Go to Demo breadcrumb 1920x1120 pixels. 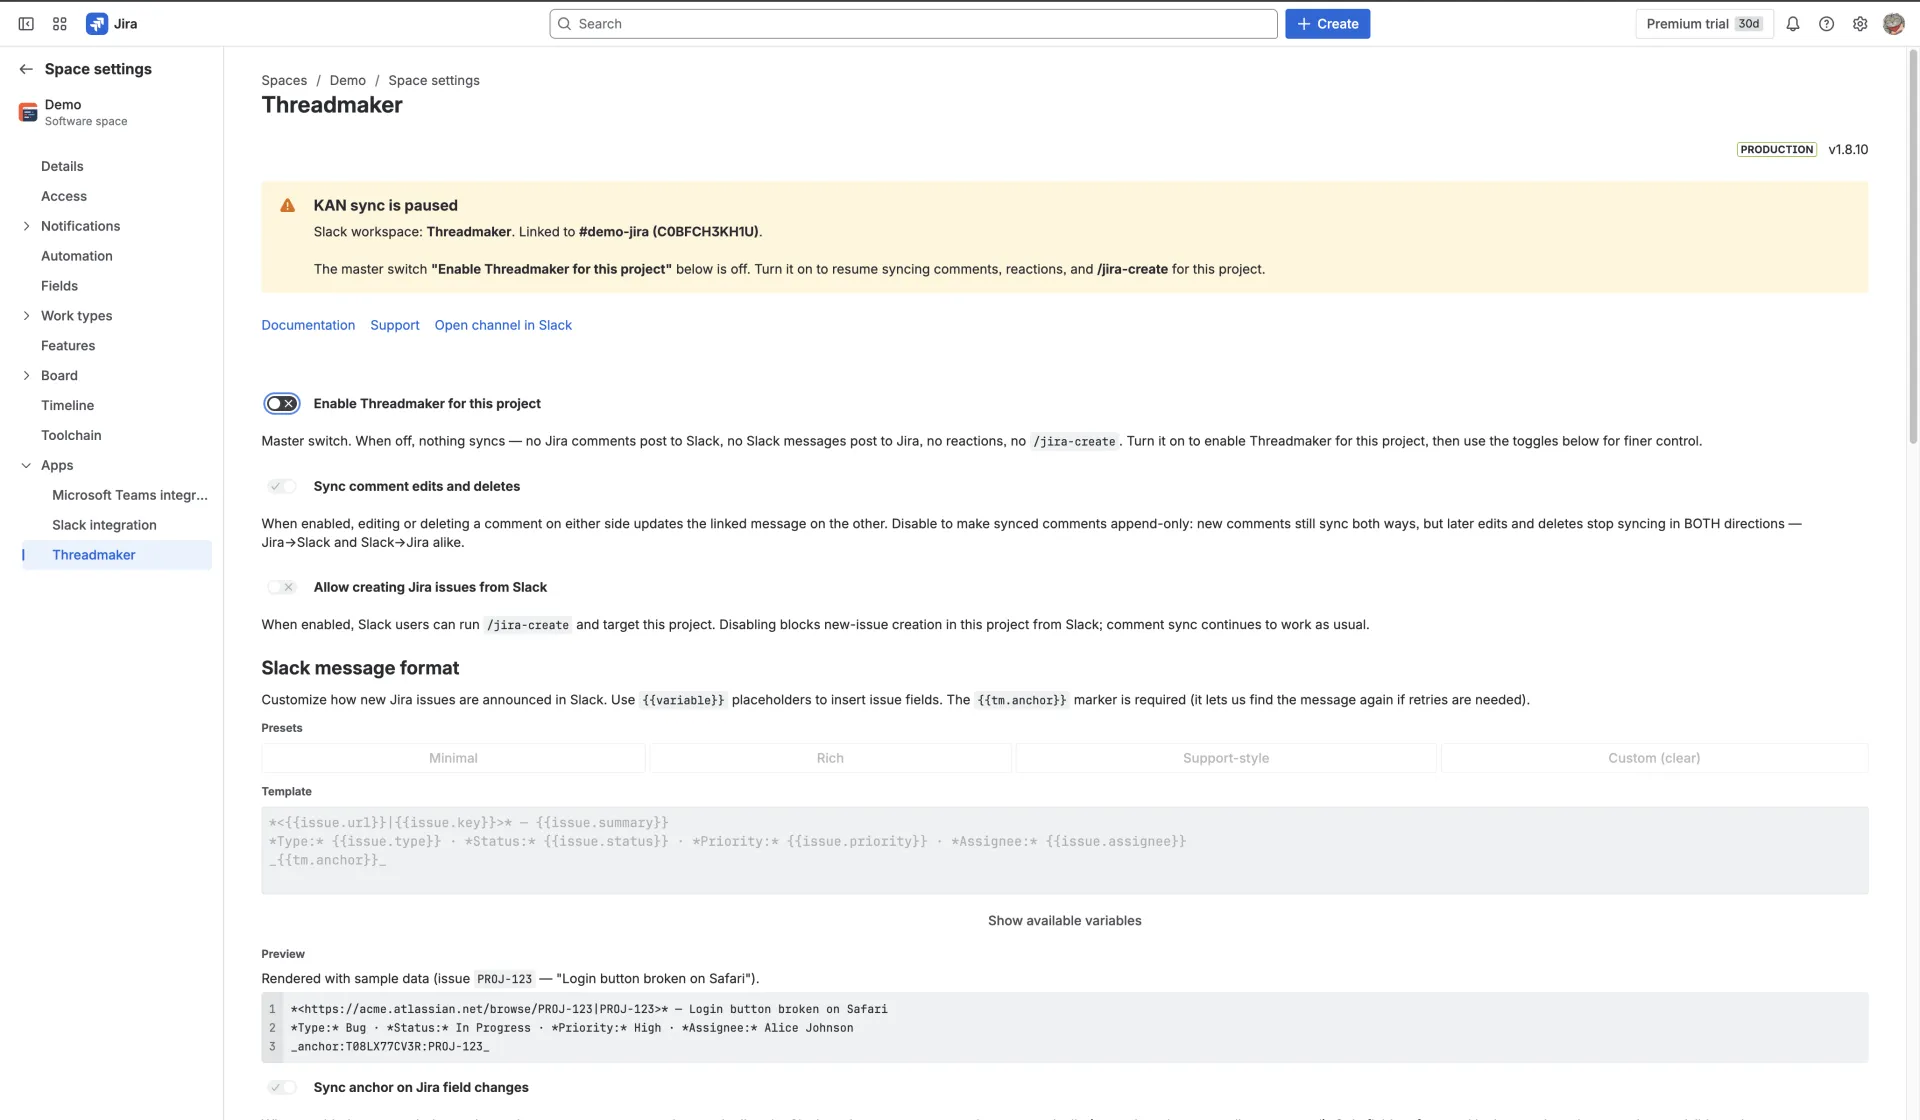(x=347, y=81)
